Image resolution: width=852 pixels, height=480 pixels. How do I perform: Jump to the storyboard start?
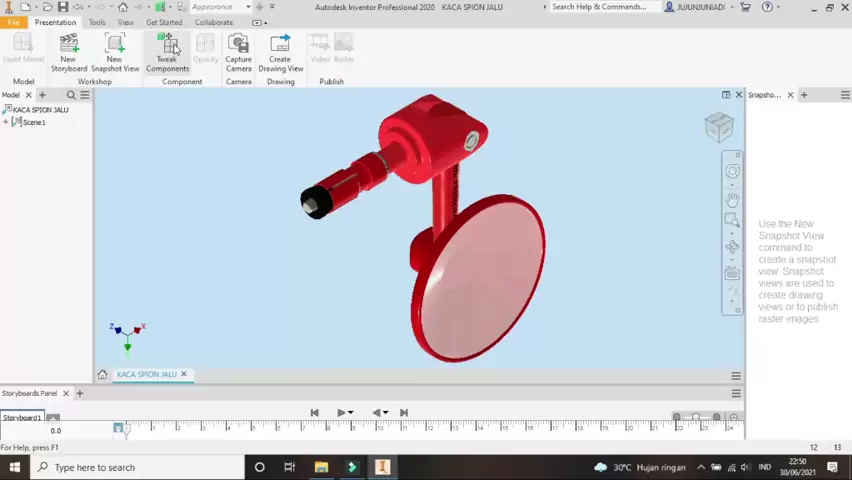pyautogui.click(x=314, y=412)
